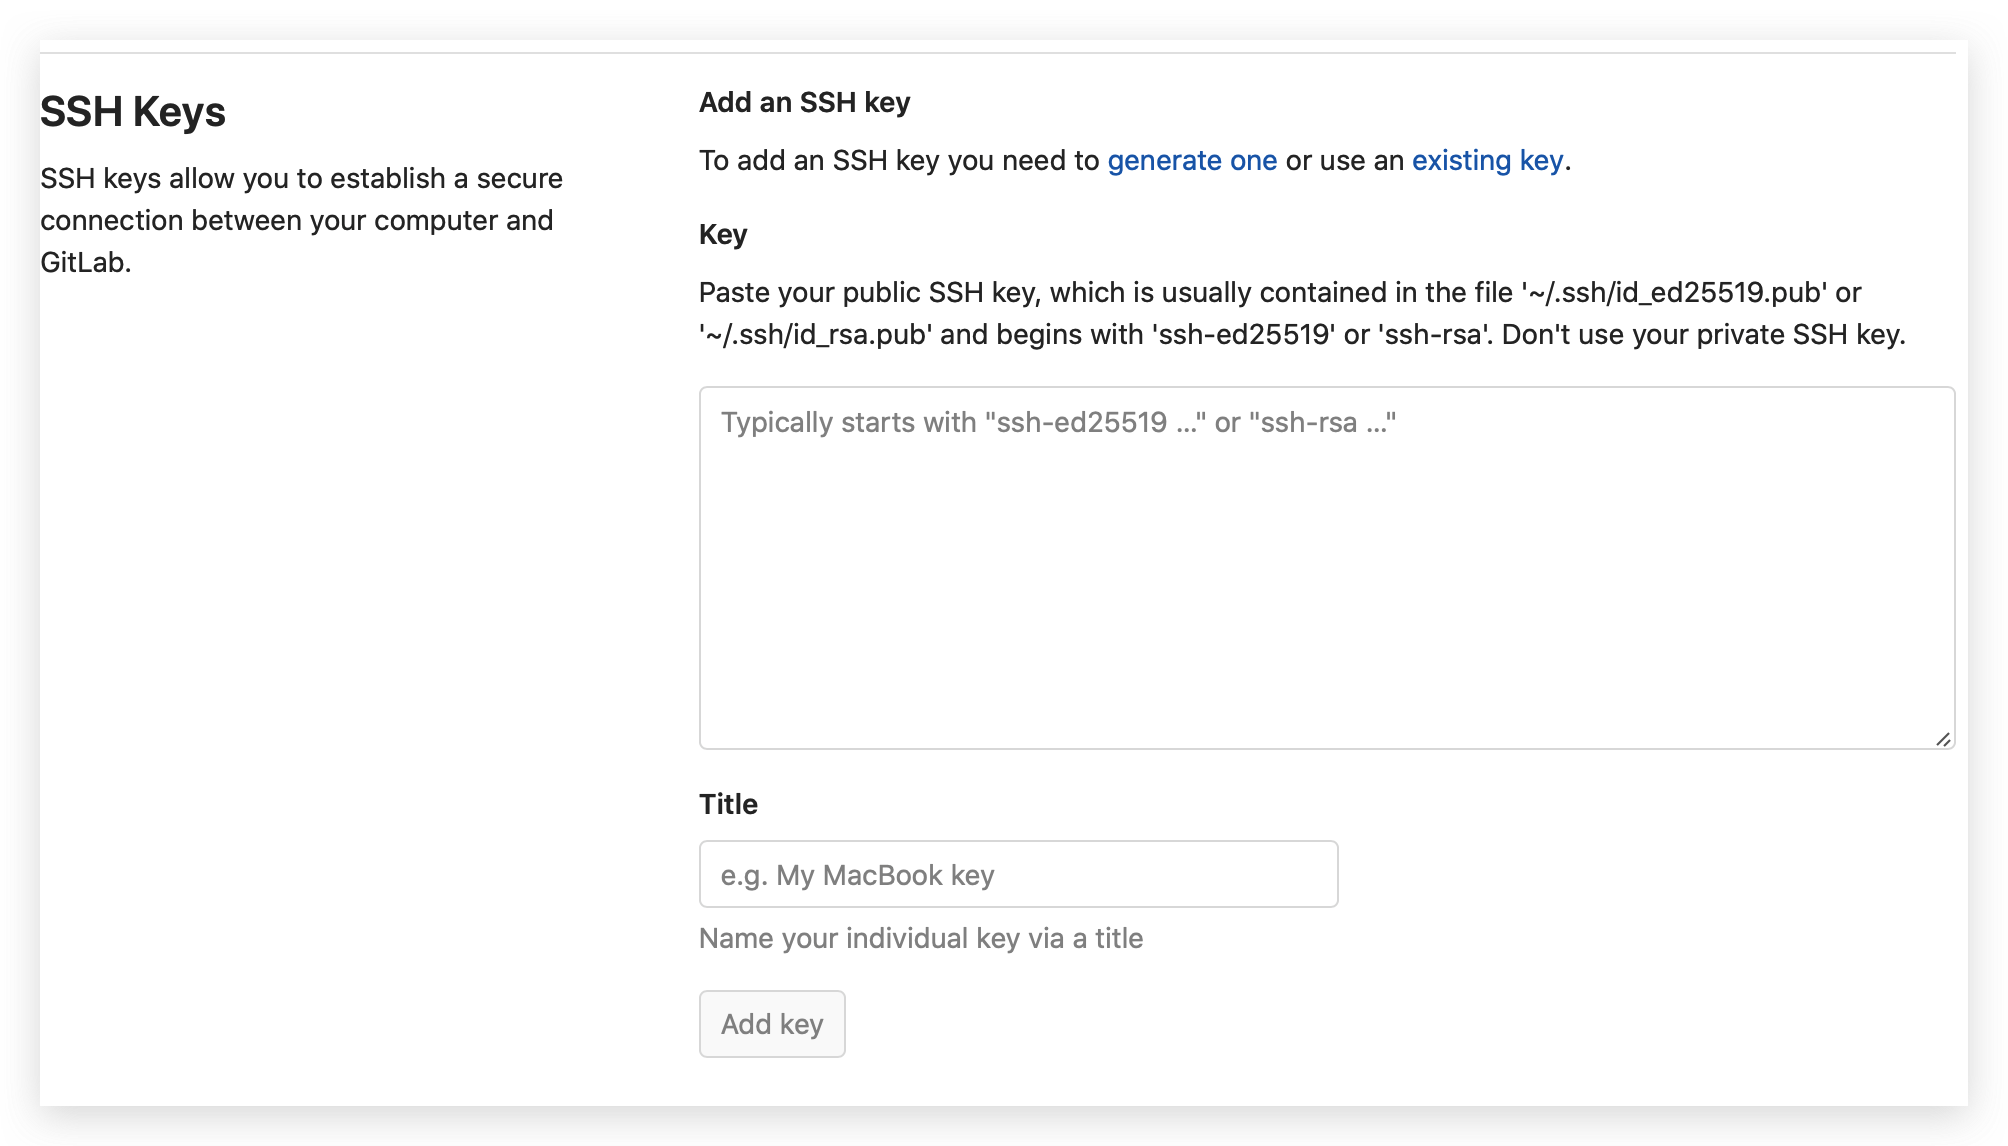Viewport: 2008px width, 1146px height.
Task: Click the Add key button
Action: [772, 1024]
